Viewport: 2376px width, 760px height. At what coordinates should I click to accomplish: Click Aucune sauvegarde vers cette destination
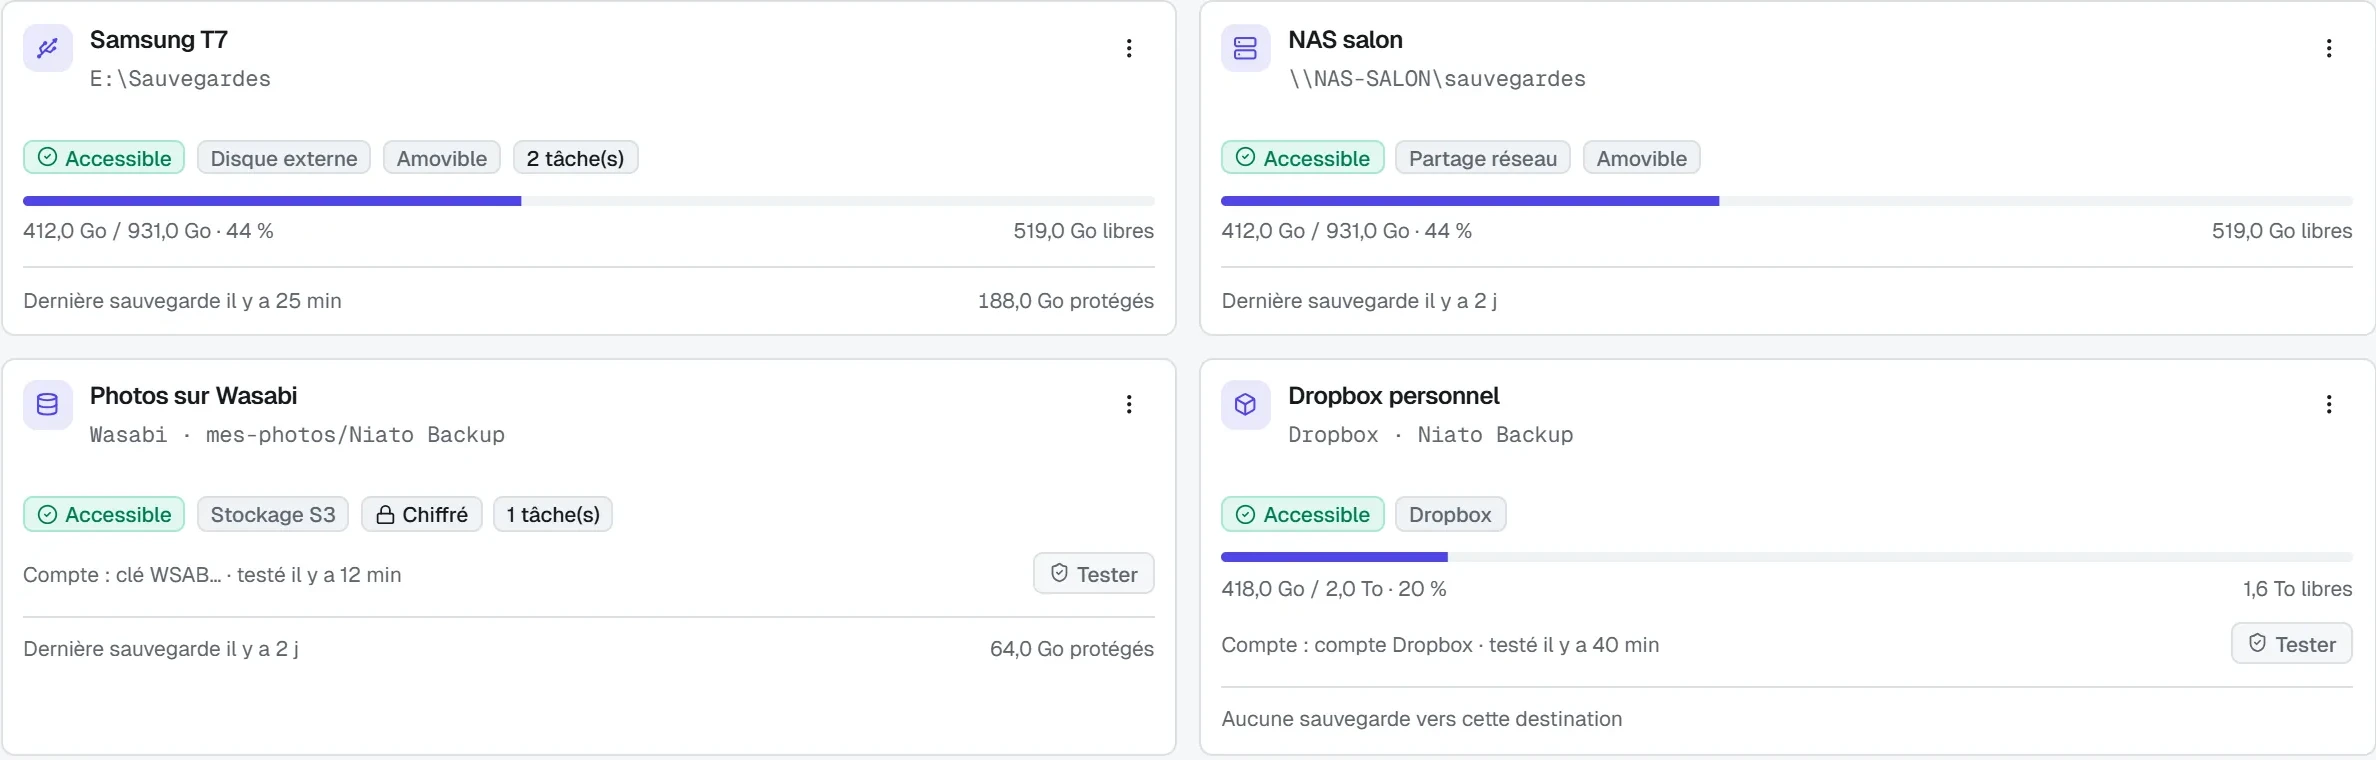tap(1422, 719)
